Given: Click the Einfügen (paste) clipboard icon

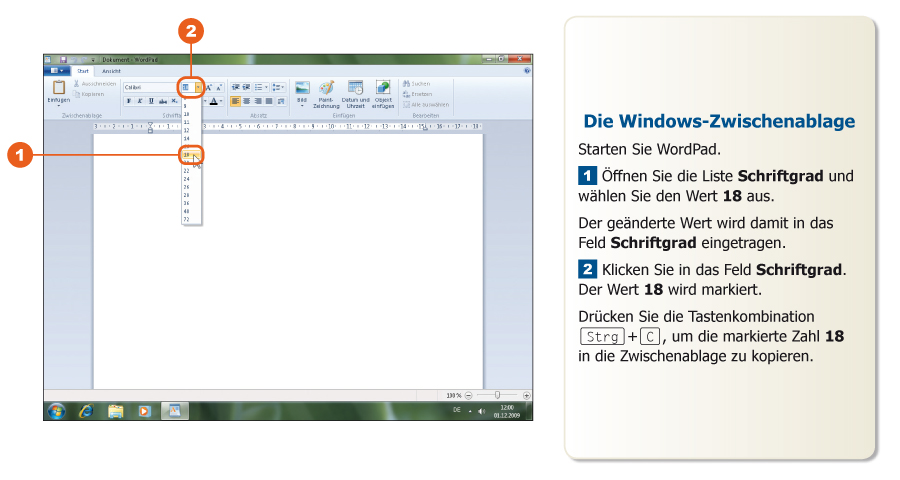Looking at the screenshot, I should (x=58, y=90).
